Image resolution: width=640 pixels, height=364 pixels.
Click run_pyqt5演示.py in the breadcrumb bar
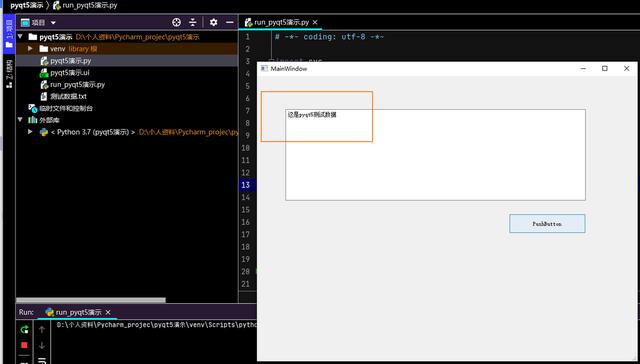(85, 6)
